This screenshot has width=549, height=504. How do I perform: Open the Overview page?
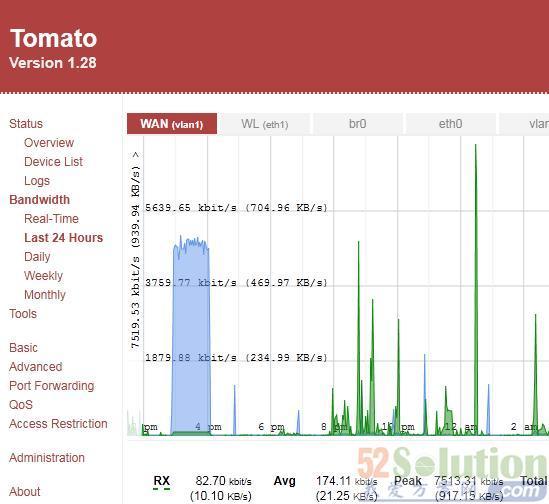[x=49, y=143]
